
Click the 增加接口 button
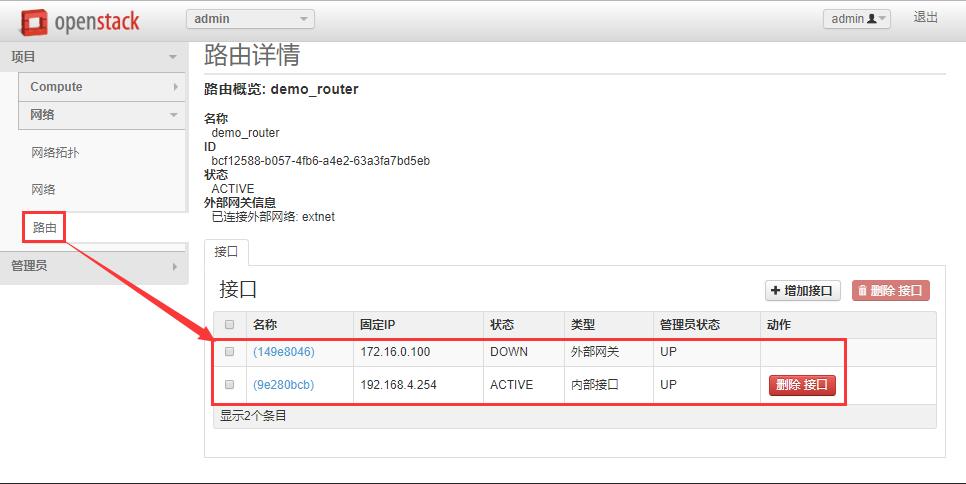pos(803,291)
